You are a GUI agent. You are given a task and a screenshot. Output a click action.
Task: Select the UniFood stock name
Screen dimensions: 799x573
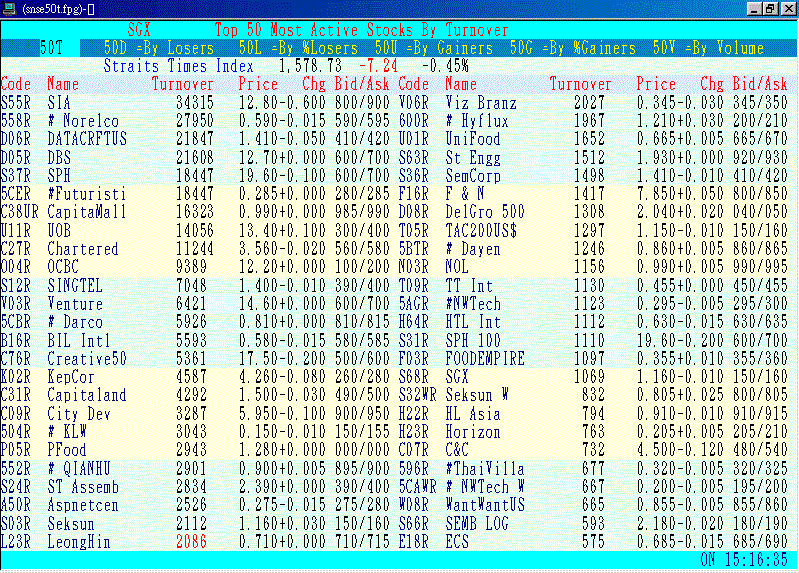(x=473, y=139)
